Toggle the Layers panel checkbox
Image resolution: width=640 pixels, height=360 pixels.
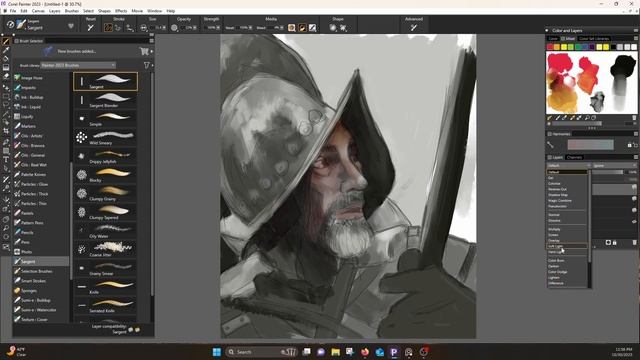[x=550, y=157]
